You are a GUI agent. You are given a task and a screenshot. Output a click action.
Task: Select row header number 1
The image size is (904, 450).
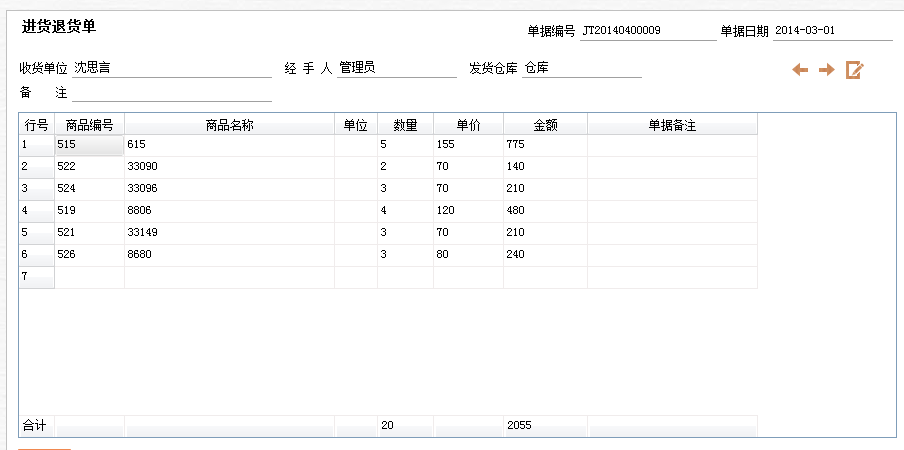coord(36,145)
